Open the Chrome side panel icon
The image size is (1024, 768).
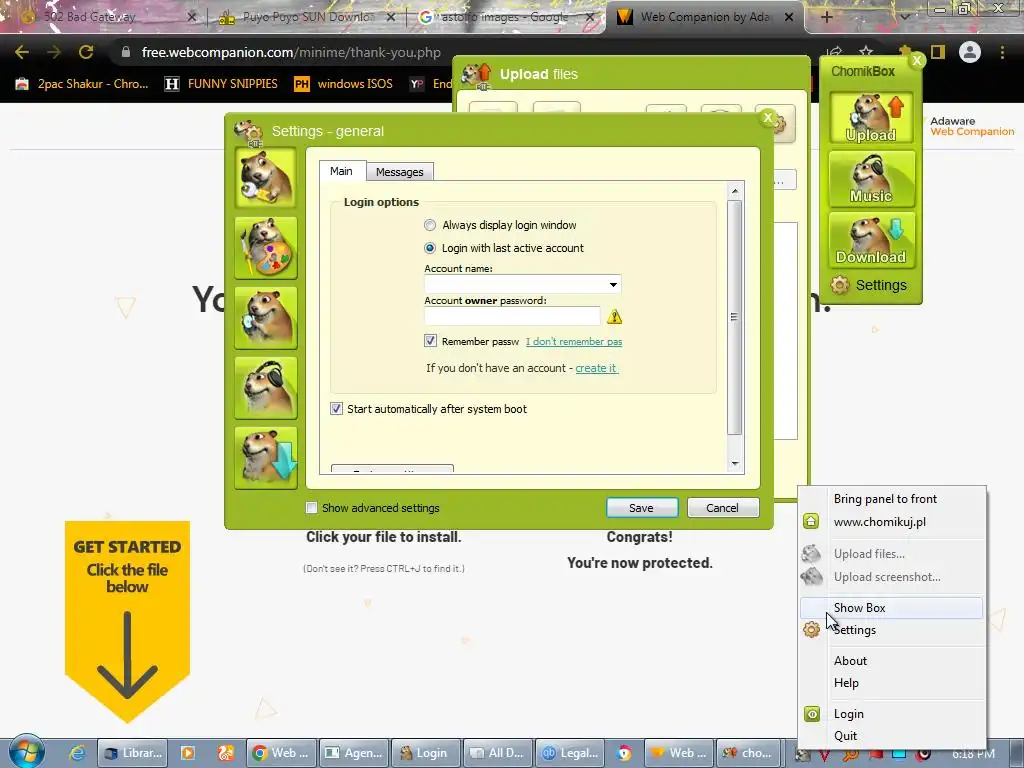(938, 52)
